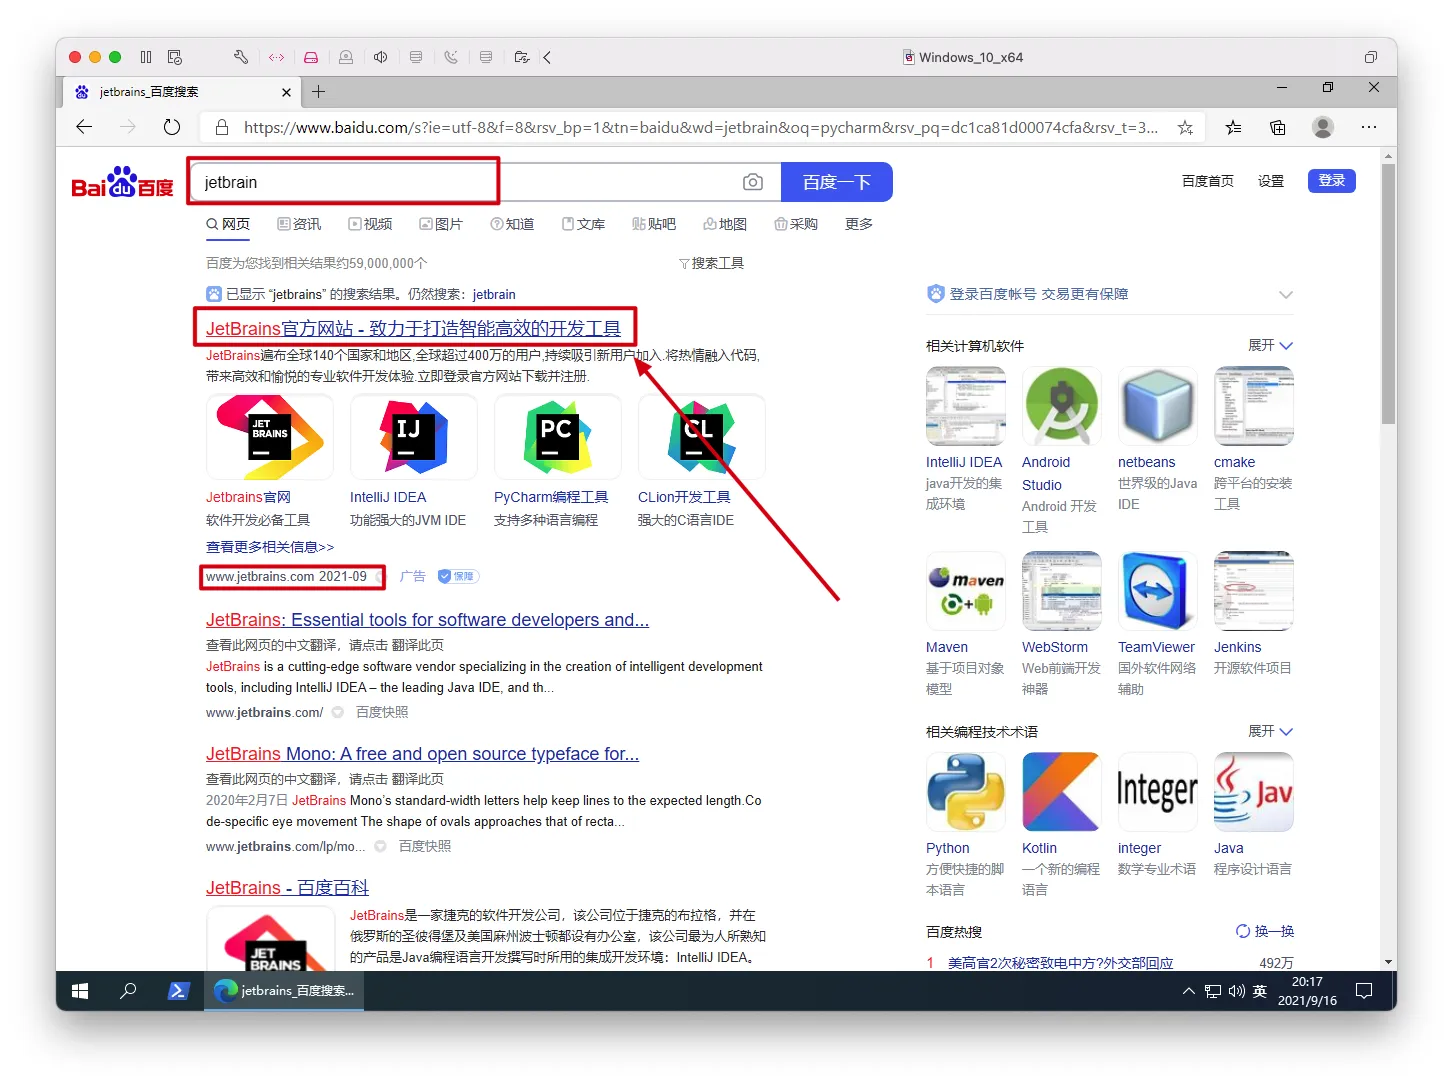
Task: Switch to the 知道 tab
Action: (512, 224)
